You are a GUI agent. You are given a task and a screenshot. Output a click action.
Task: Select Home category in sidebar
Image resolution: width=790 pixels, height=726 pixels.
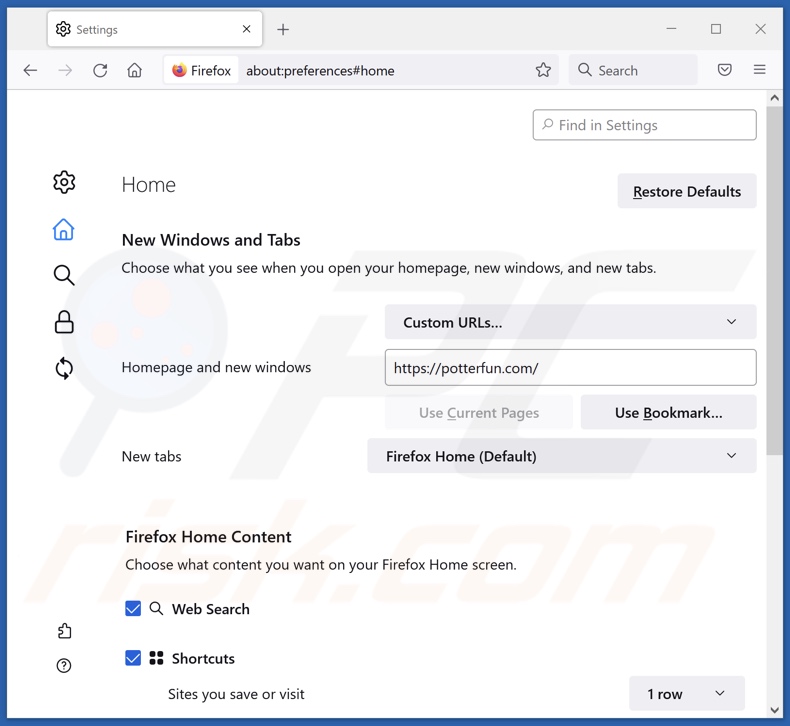[63, 229]
